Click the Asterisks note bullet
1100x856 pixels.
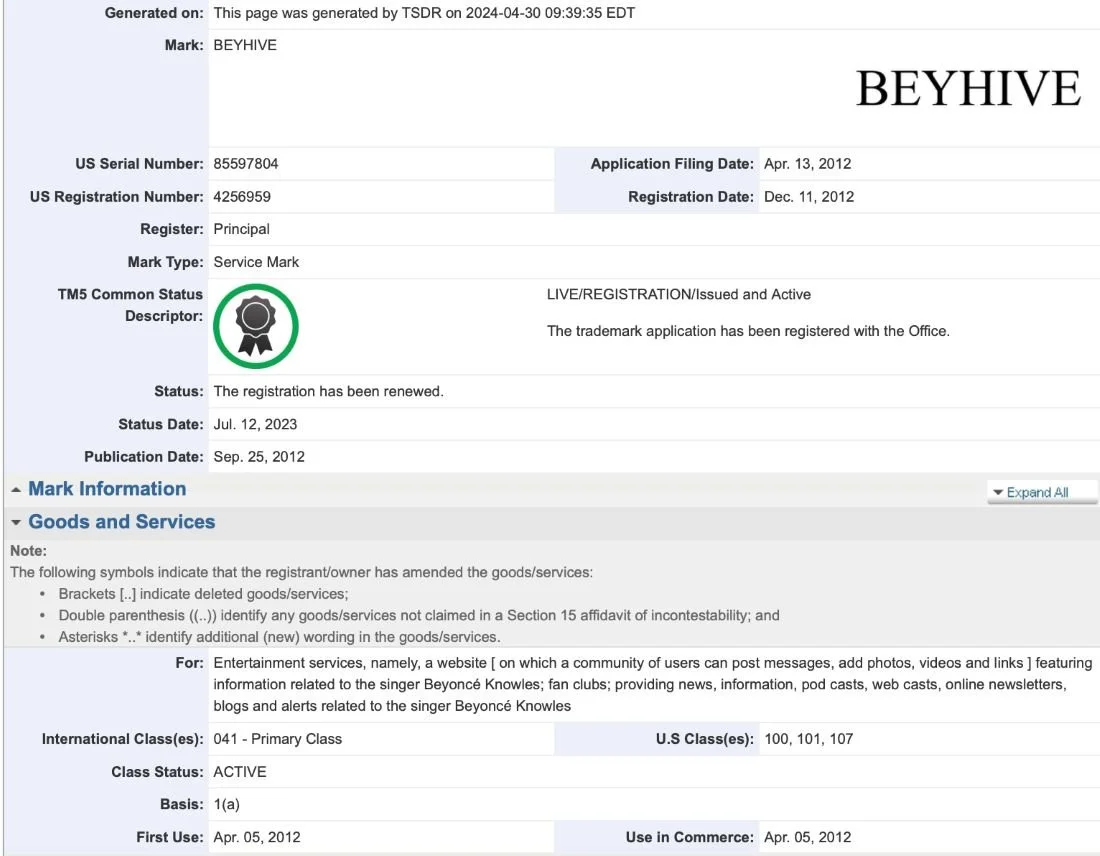coord(279,637)
